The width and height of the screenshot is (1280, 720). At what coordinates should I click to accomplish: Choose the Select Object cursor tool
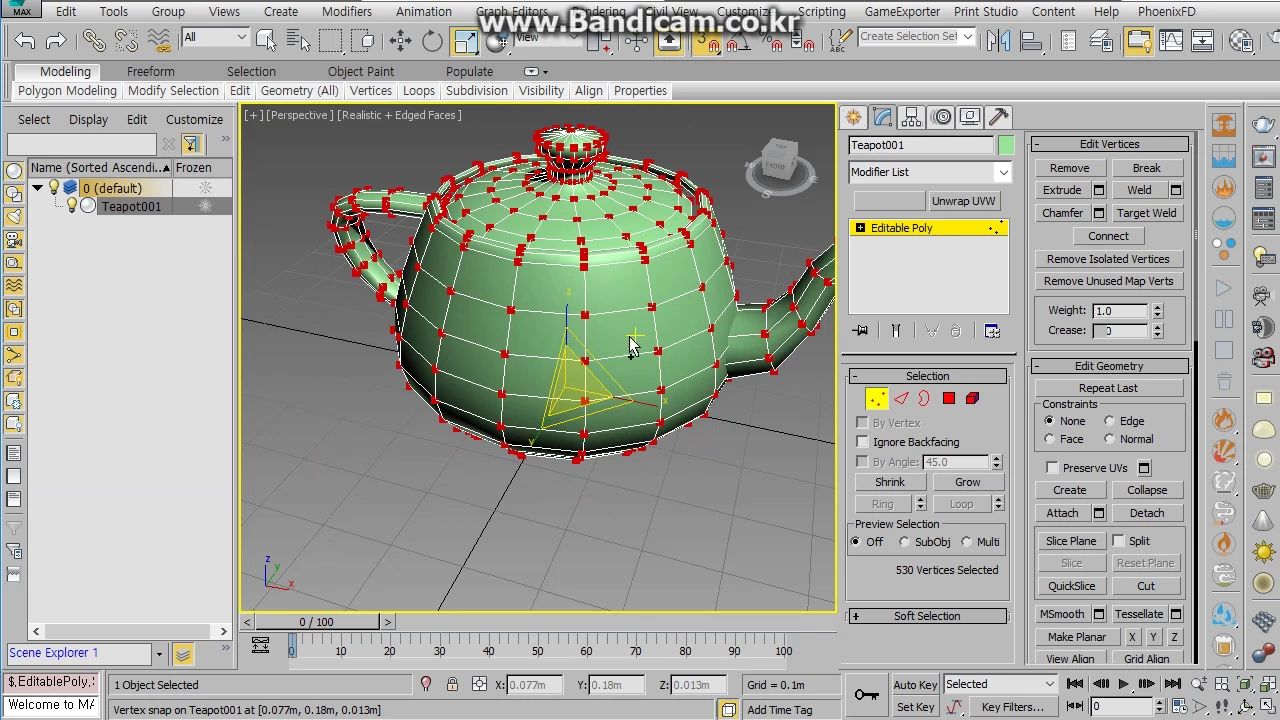pos(266,40)
